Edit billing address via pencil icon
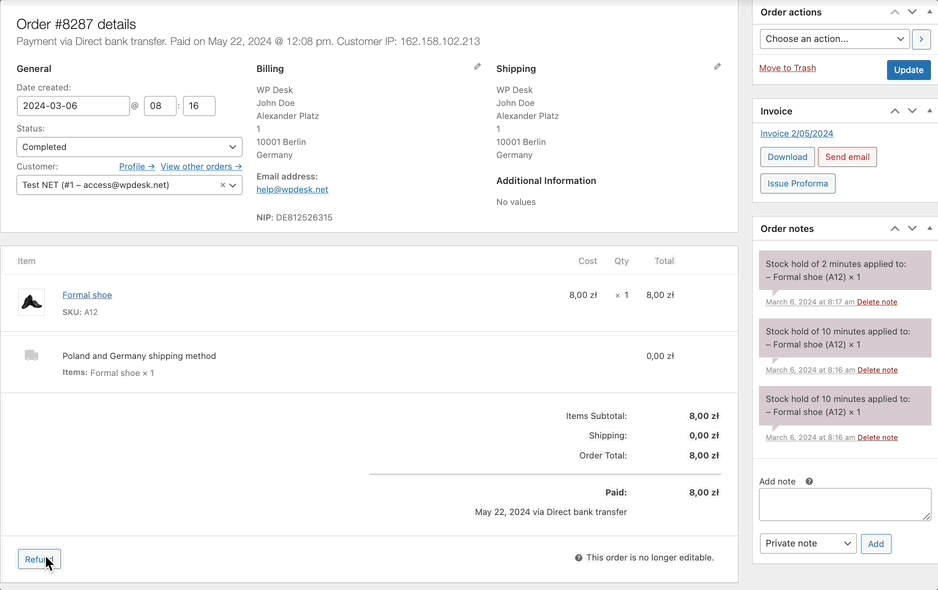This screenshot has height=590, width=938. (x=477, y=67)
